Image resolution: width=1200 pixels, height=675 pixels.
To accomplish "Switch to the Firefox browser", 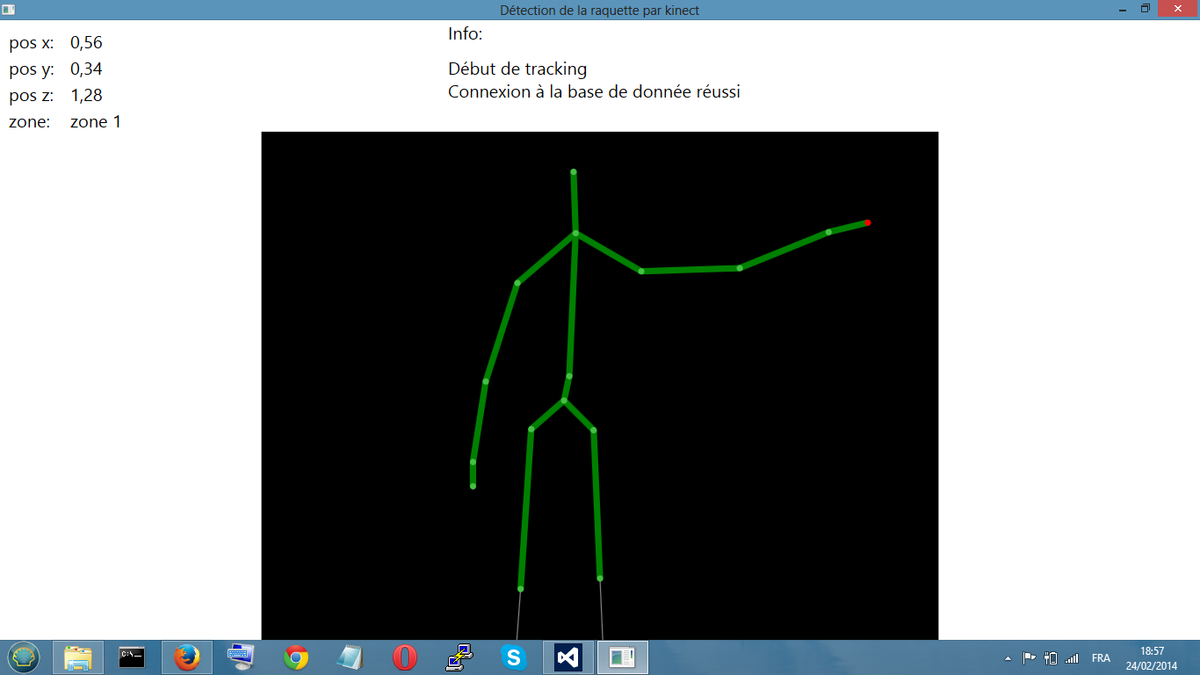I will pos(187,657).
